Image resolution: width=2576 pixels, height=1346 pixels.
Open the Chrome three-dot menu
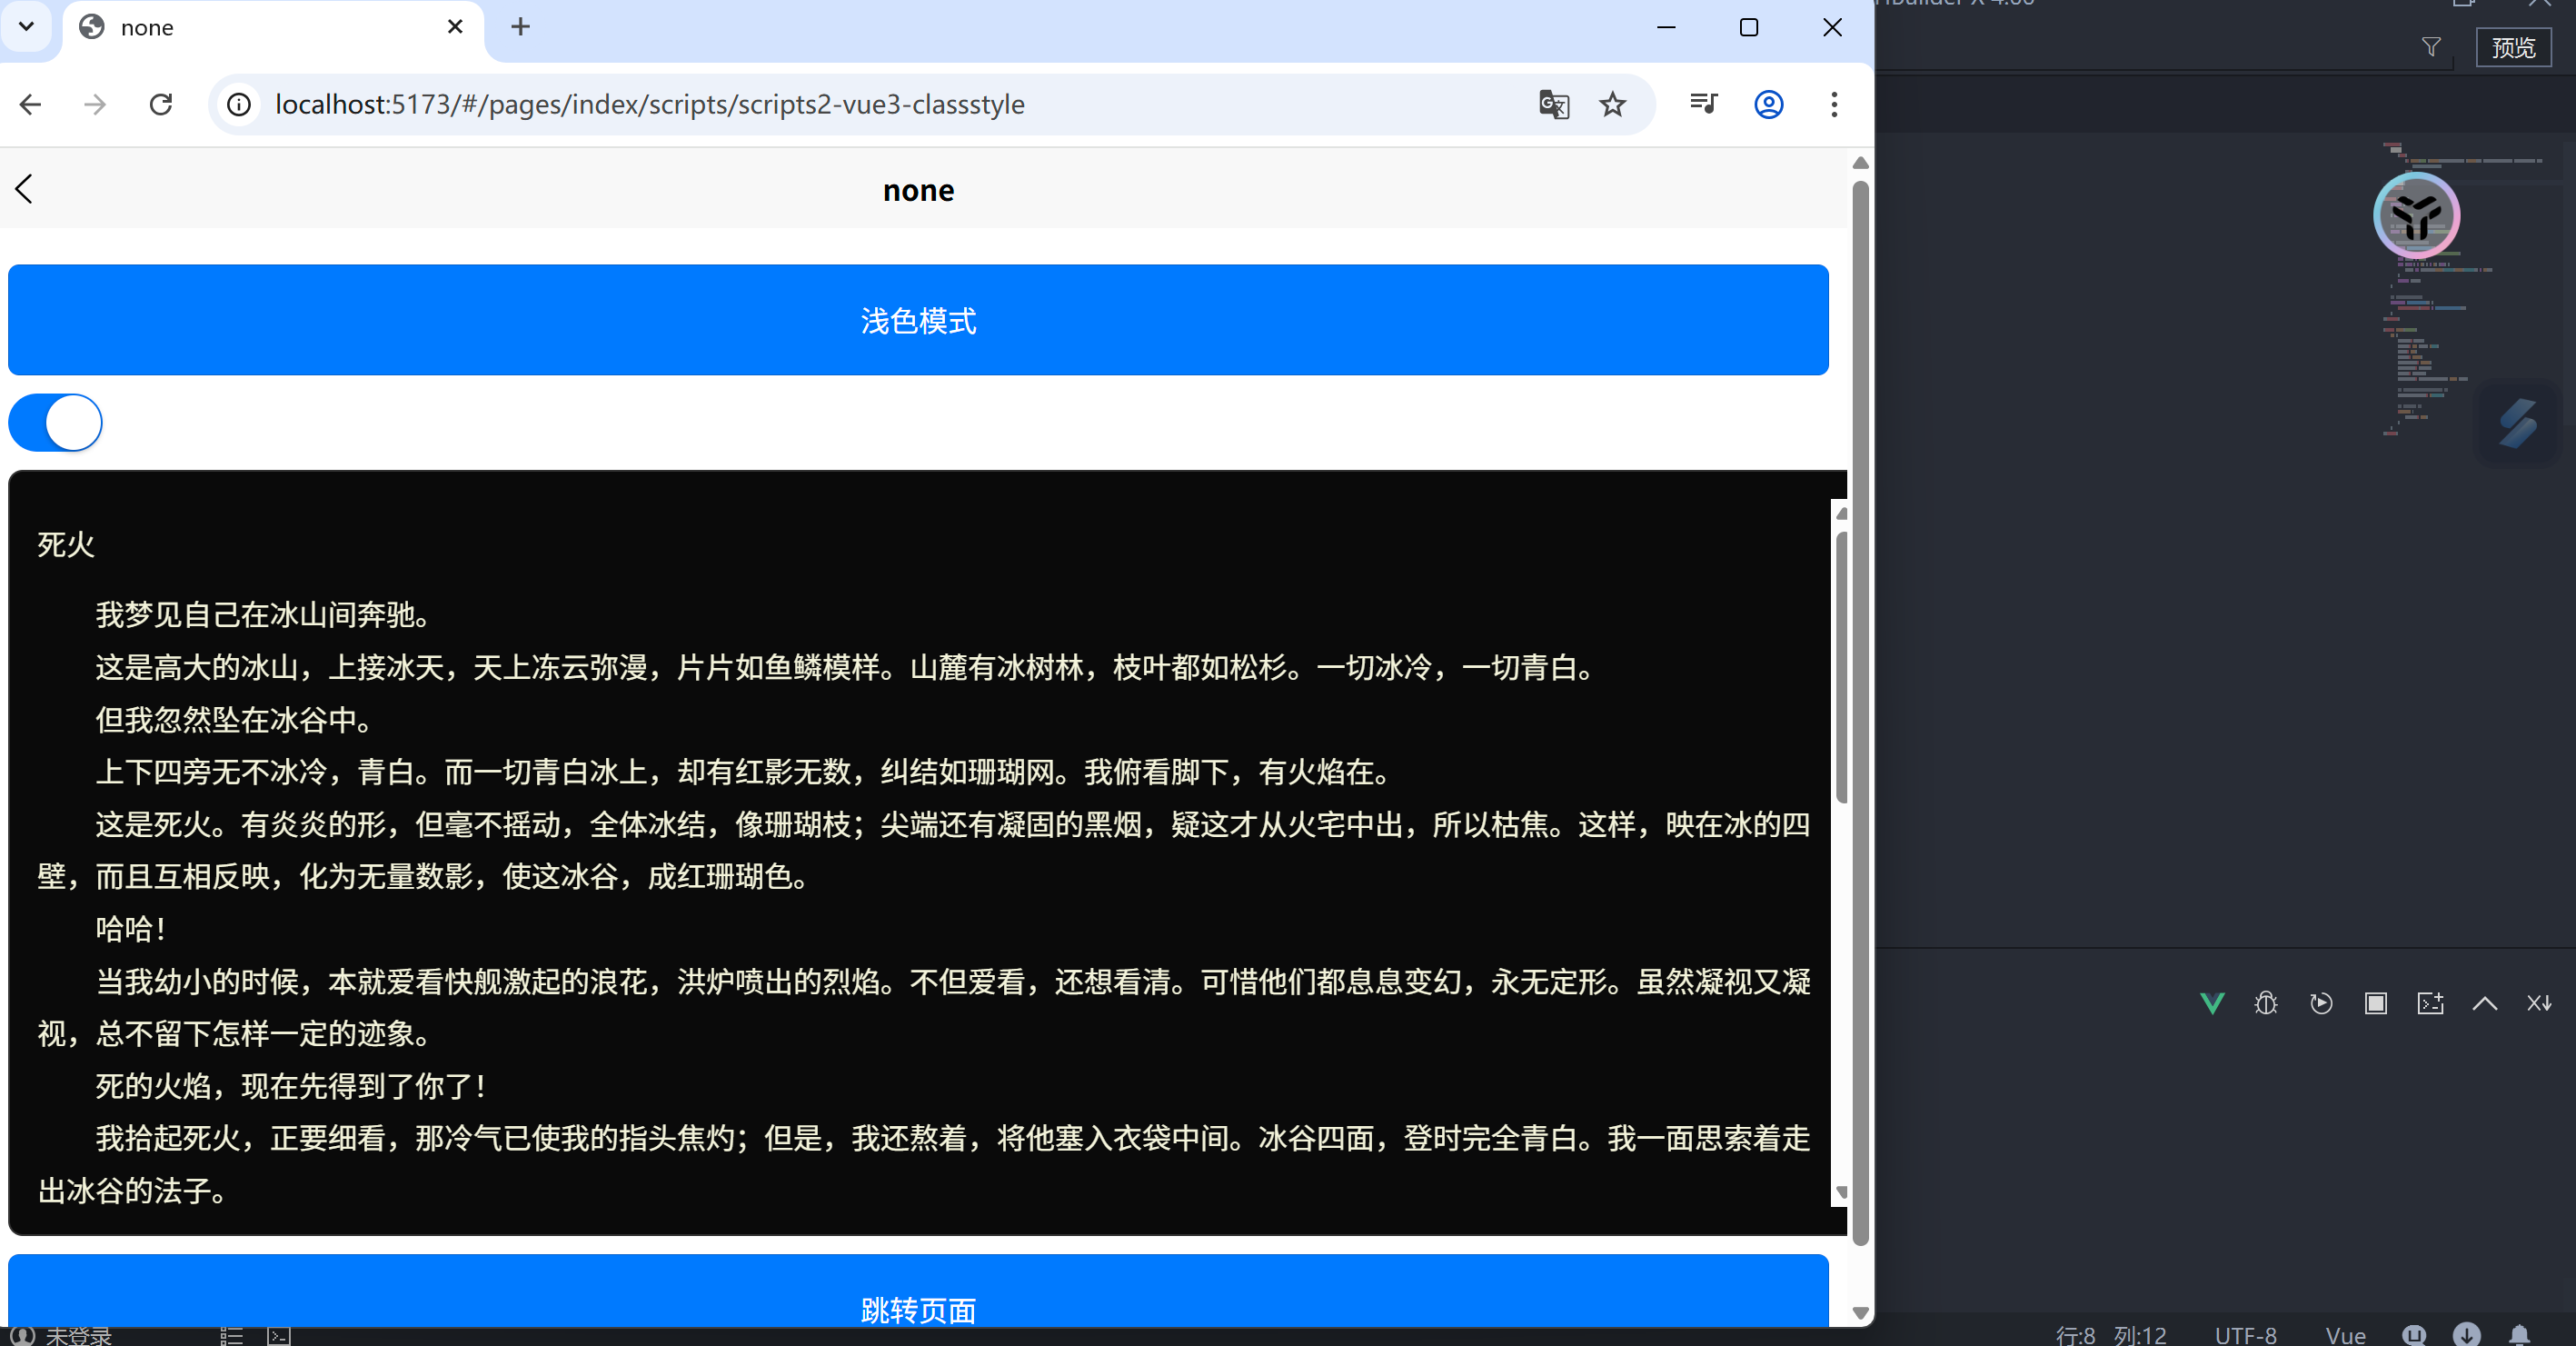coord(1833,104)
